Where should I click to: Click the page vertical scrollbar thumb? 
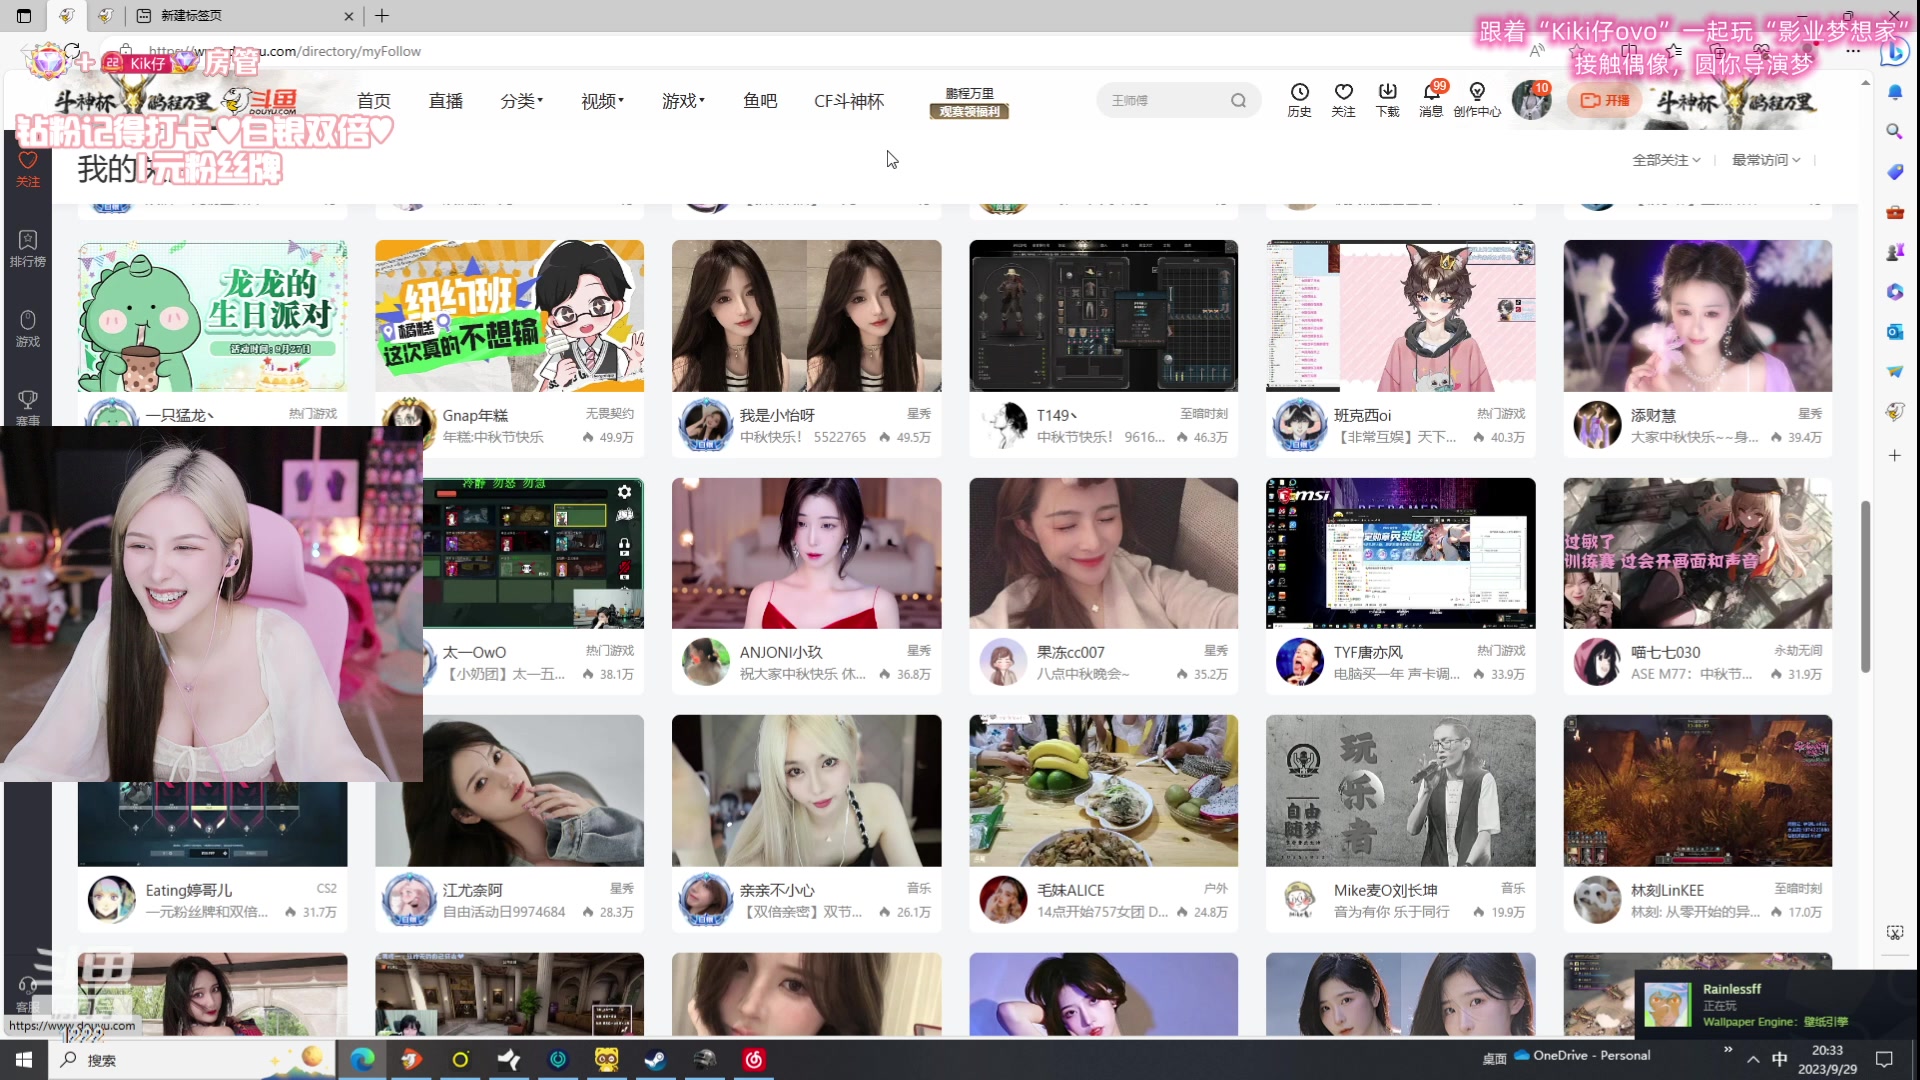pyautogui.click(x=1865, y=586)
